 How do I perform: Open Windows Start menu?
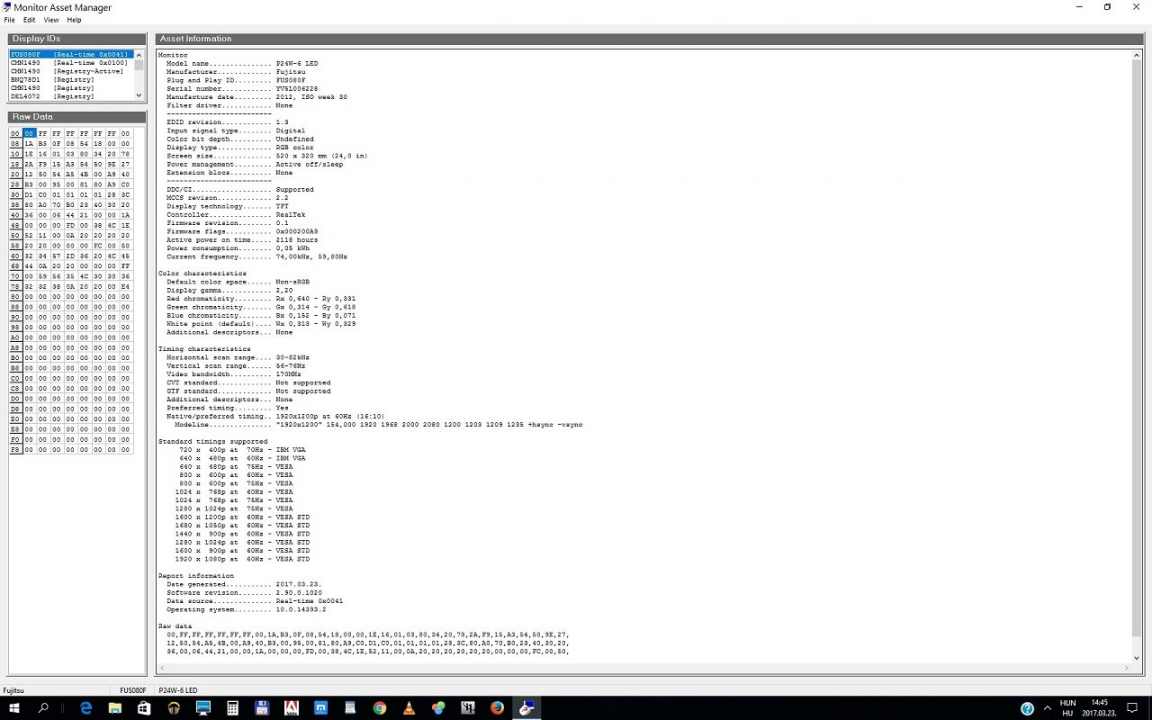click(x=15, y=708)
